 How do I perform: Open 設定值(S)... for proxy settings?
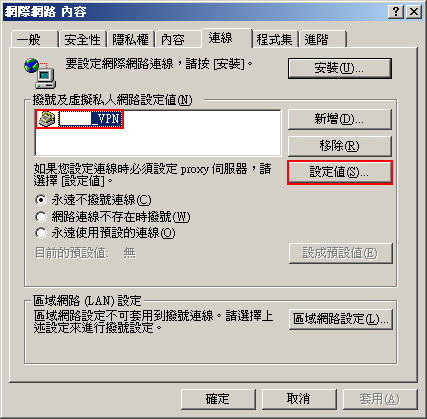click(x=340, y=172)
